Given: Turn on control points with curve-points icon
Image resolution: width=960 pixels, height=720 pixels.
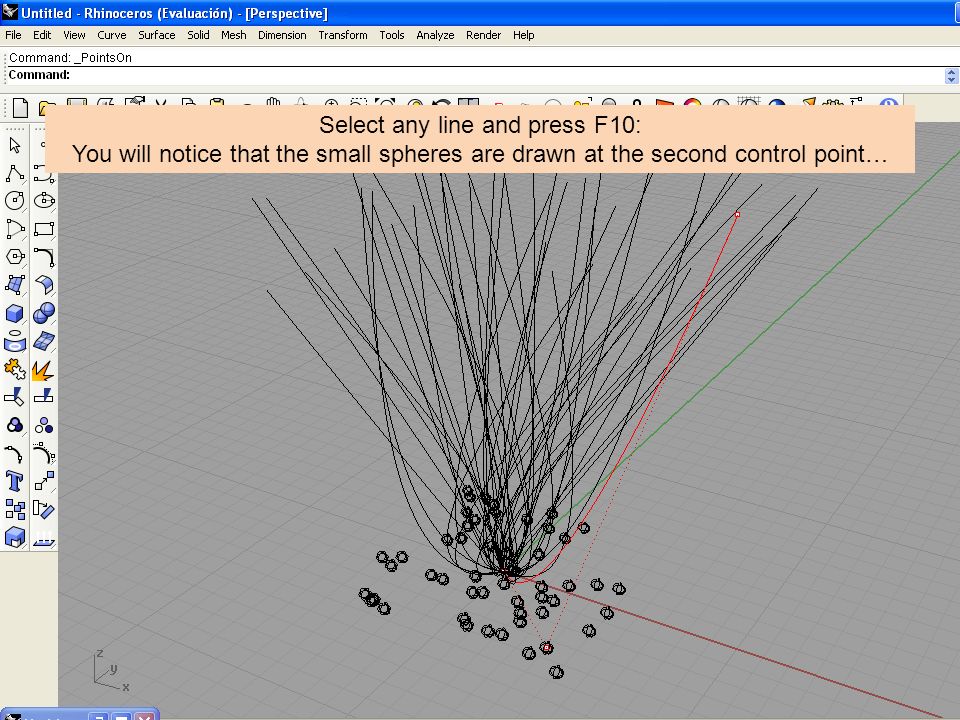Looking at the screenshot, I should pyautogui.click(x=15, y=454).
